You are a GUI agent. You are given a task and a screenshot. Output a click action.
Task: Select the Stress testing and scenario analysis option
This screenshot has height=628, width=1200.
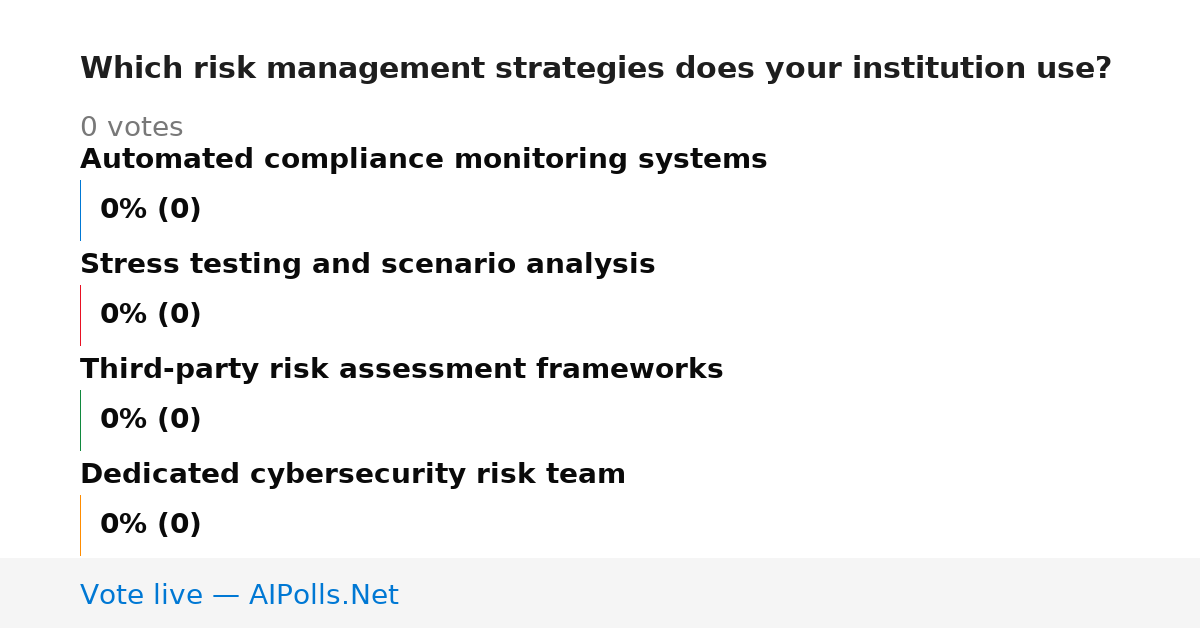(367, 265)
